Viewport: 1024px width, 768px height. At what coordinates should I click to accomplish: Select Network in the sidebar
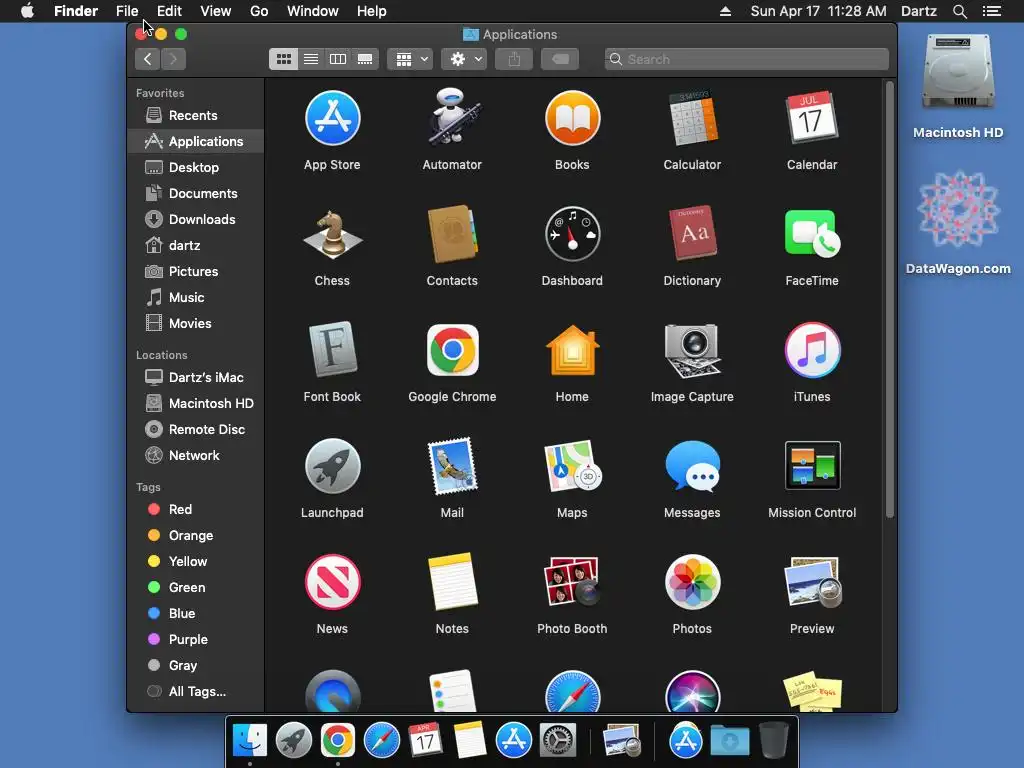(x=195, y=456)
